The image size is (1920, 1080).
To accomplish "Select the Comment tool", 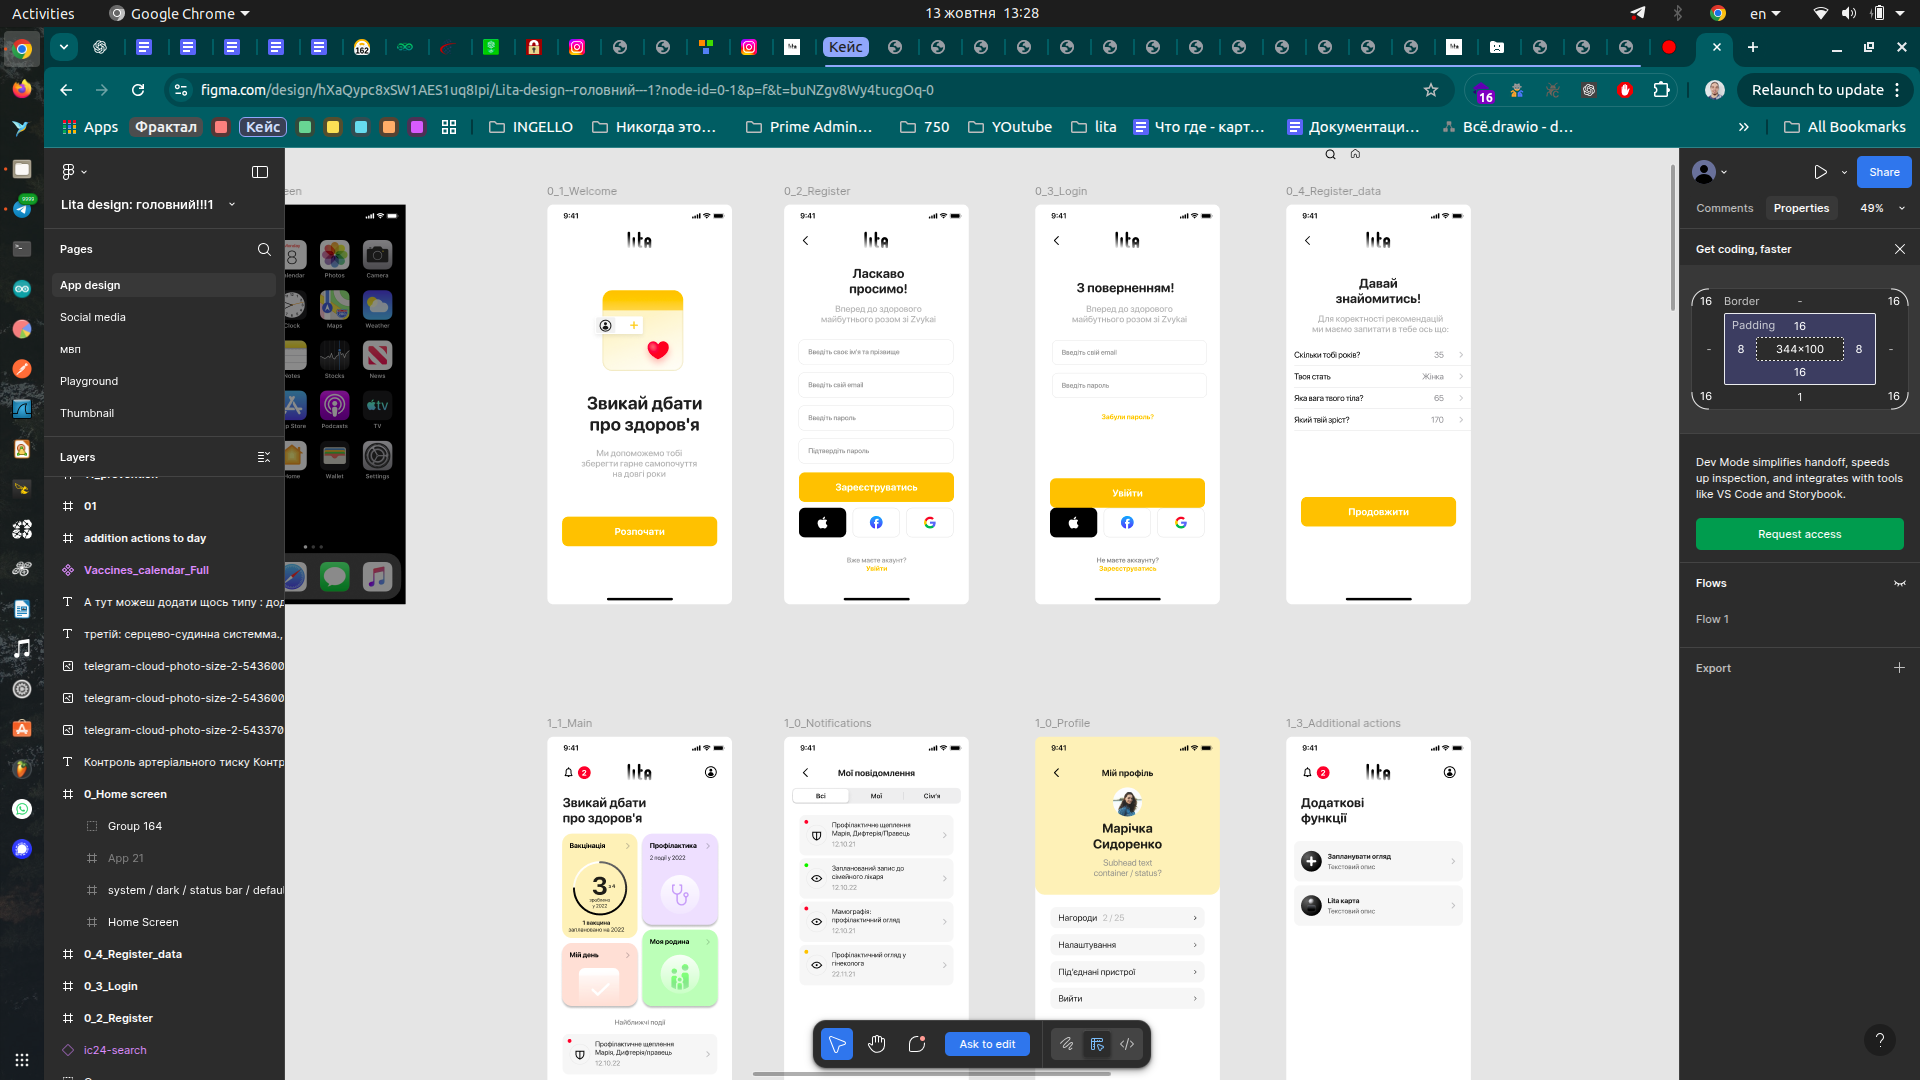I will pyautogui.click(x=917, y=1044).
